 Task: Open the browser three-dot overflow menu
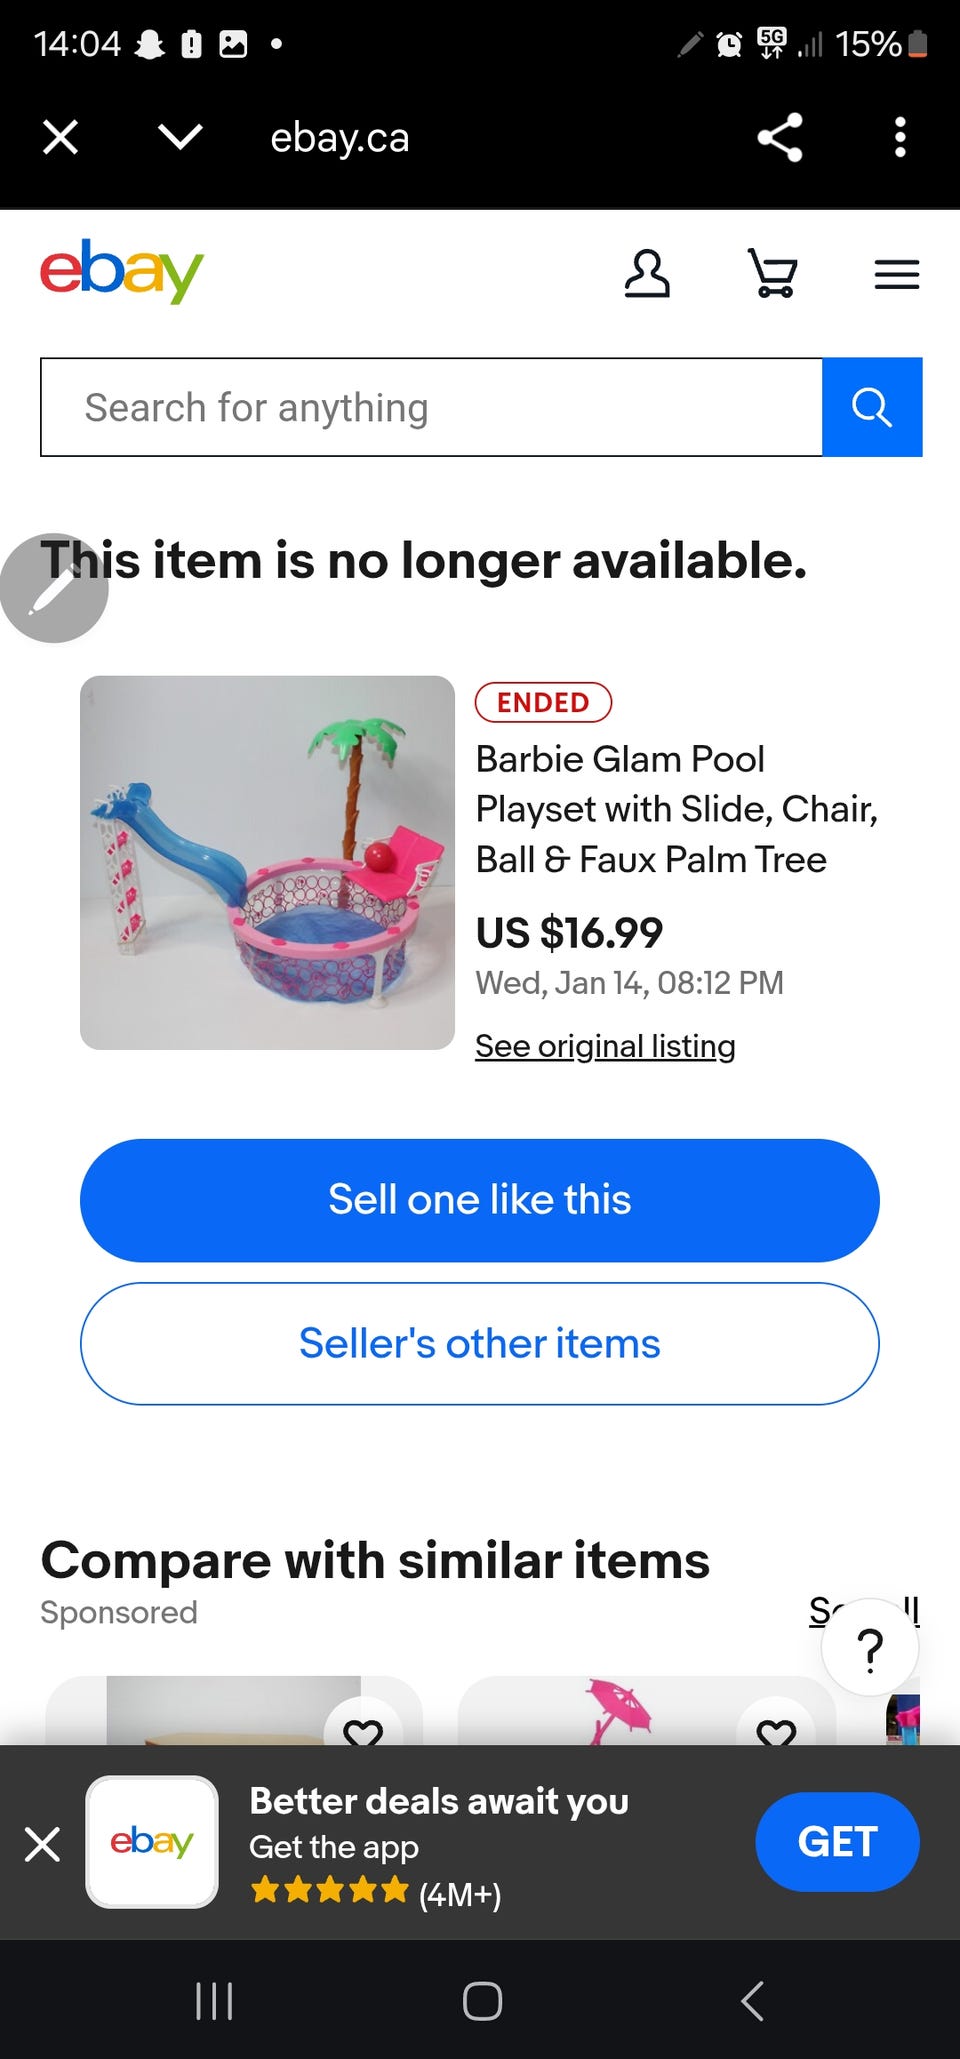tap(900, 137)
